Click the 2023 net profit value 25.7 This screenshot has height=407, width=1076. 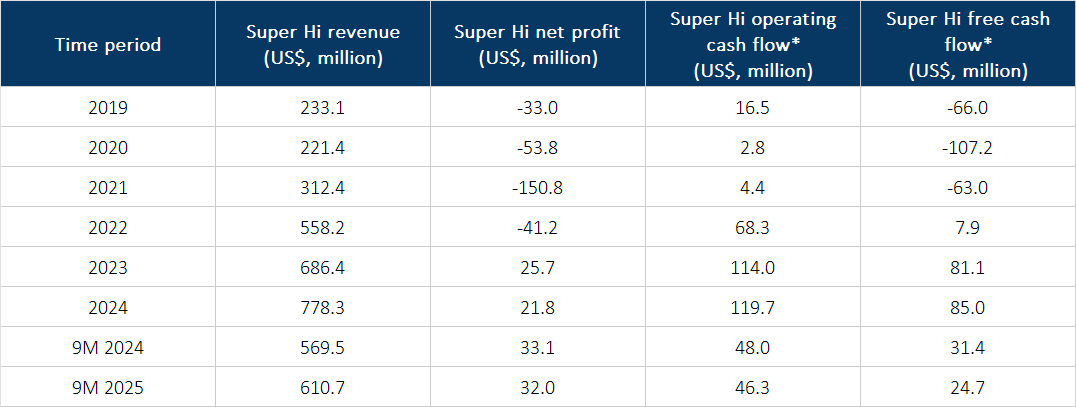[x=537, y=267]
